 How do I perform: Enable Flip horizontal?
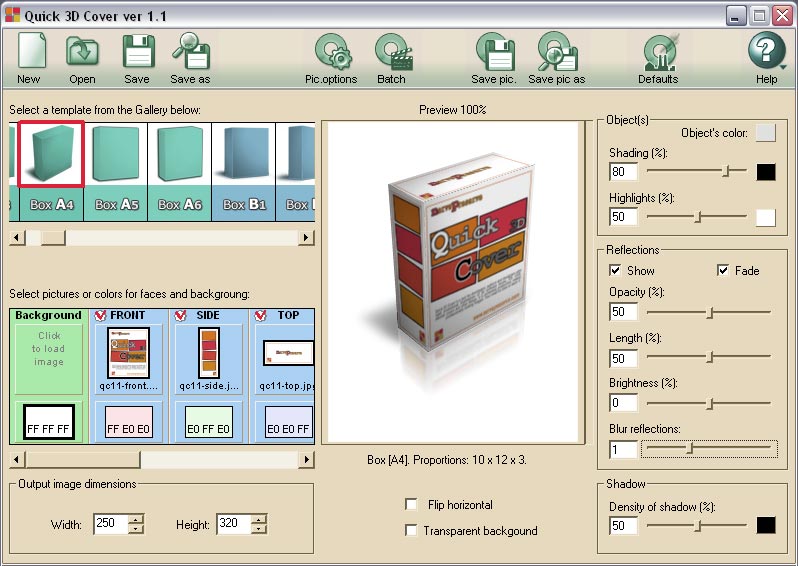click(411, 504)
